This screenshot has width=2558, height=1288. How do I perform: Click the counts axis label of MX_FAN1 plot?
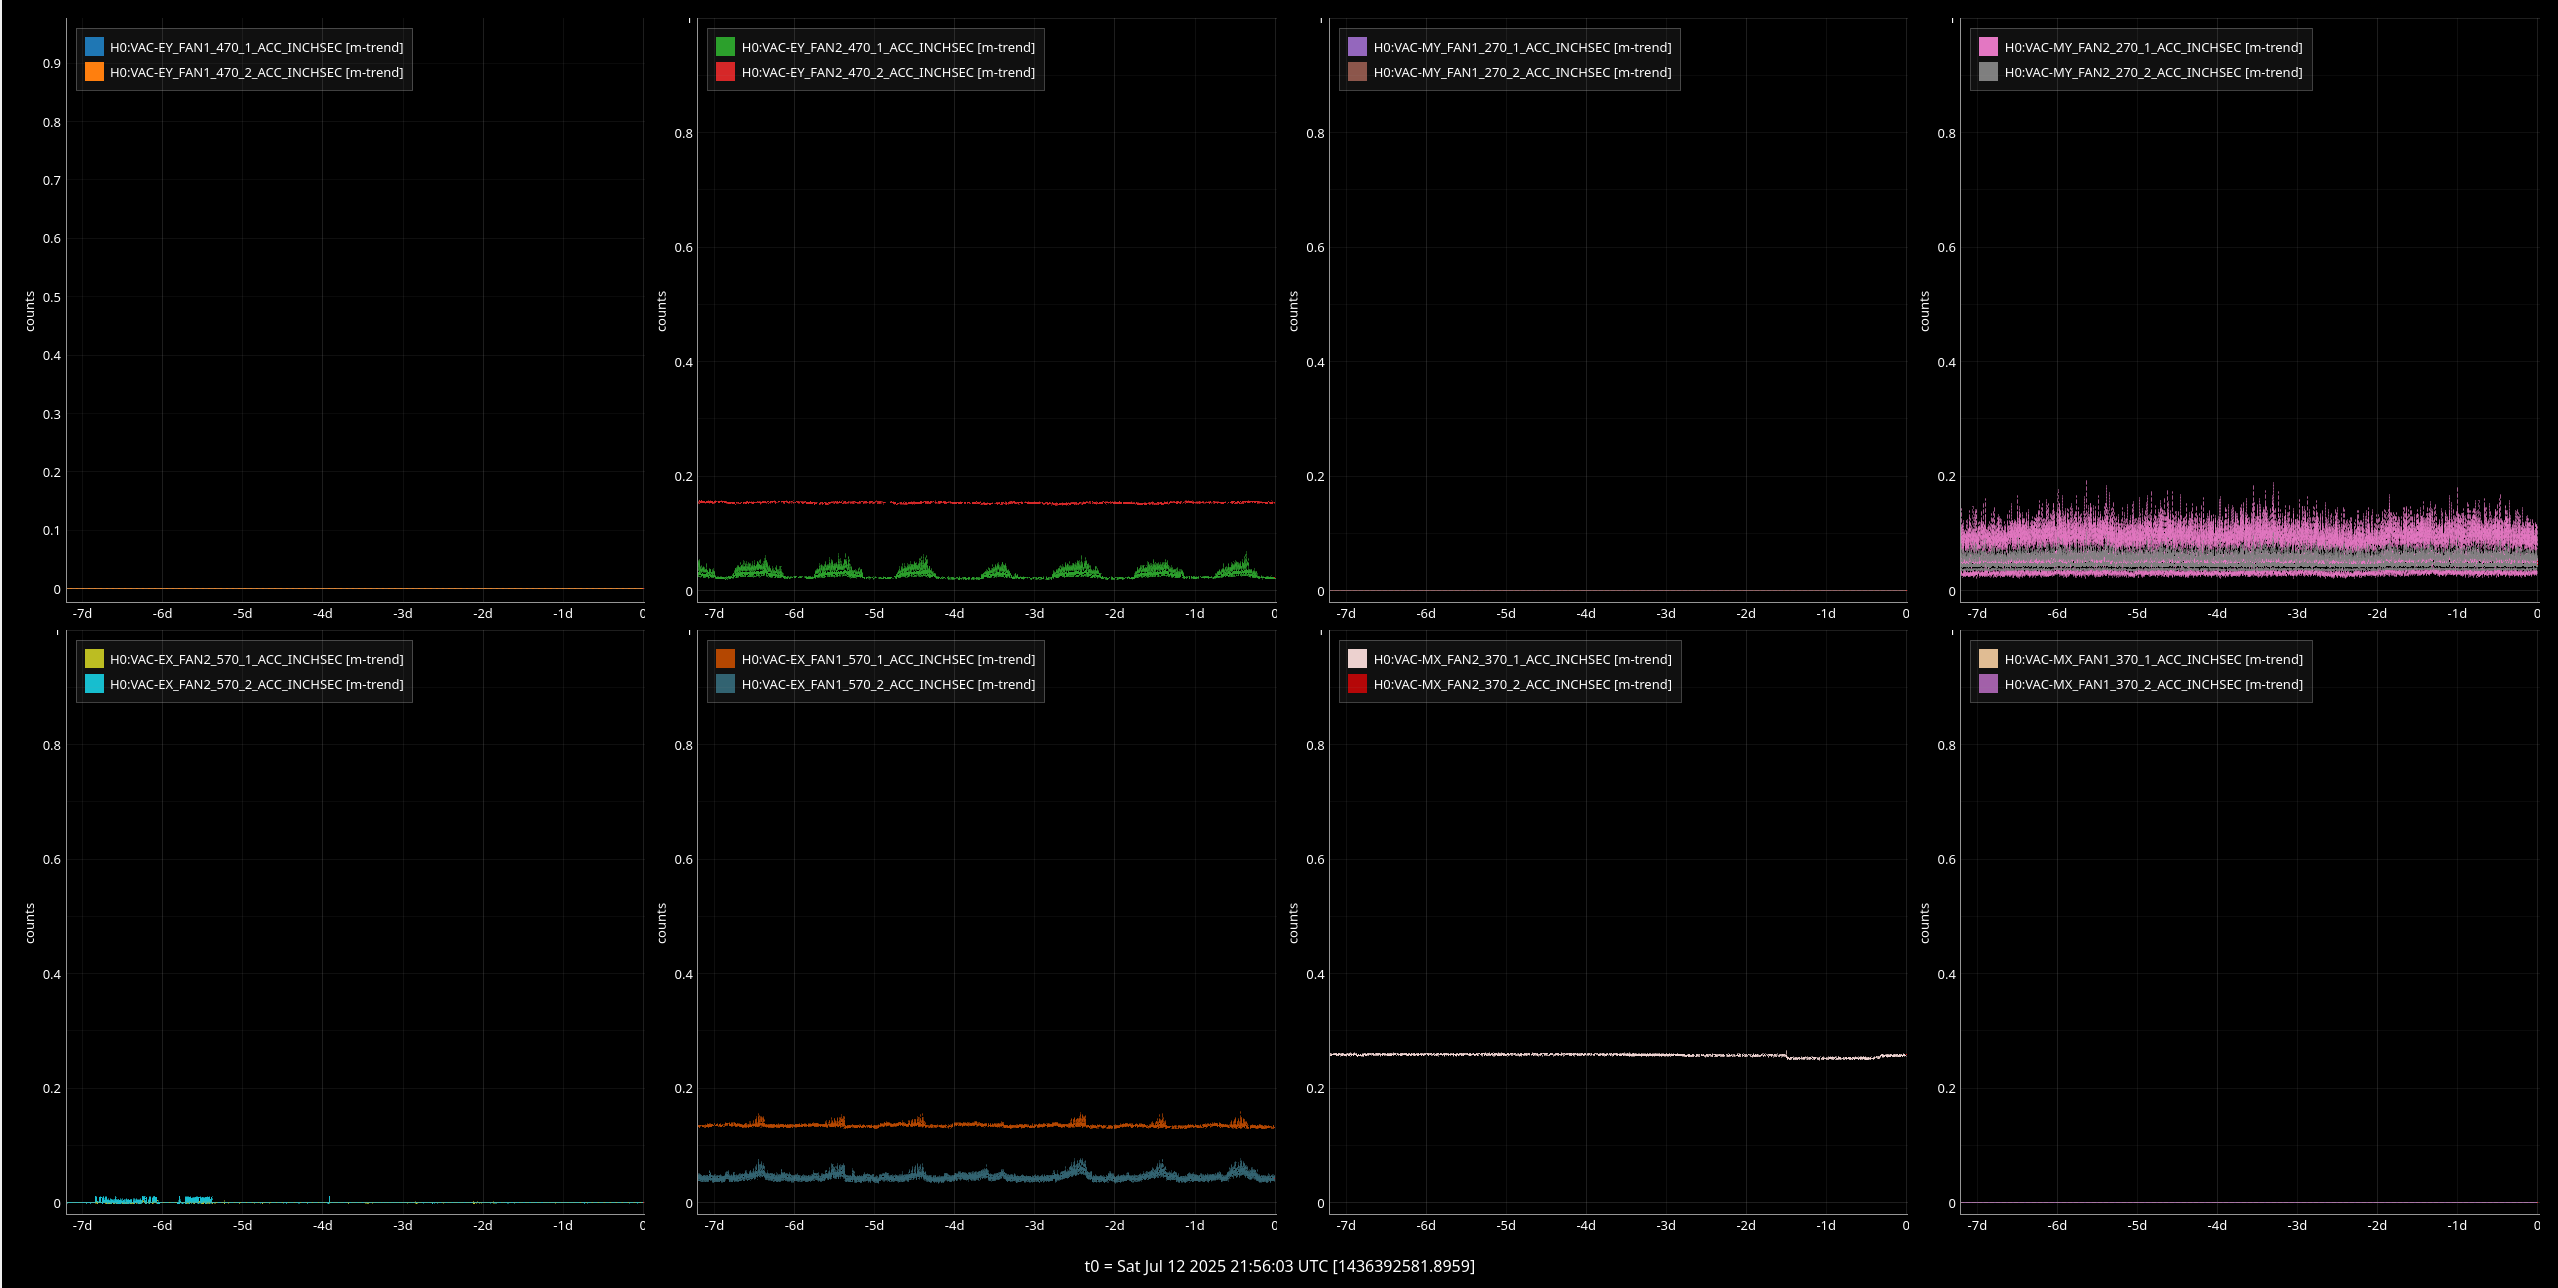(1924, 923)
